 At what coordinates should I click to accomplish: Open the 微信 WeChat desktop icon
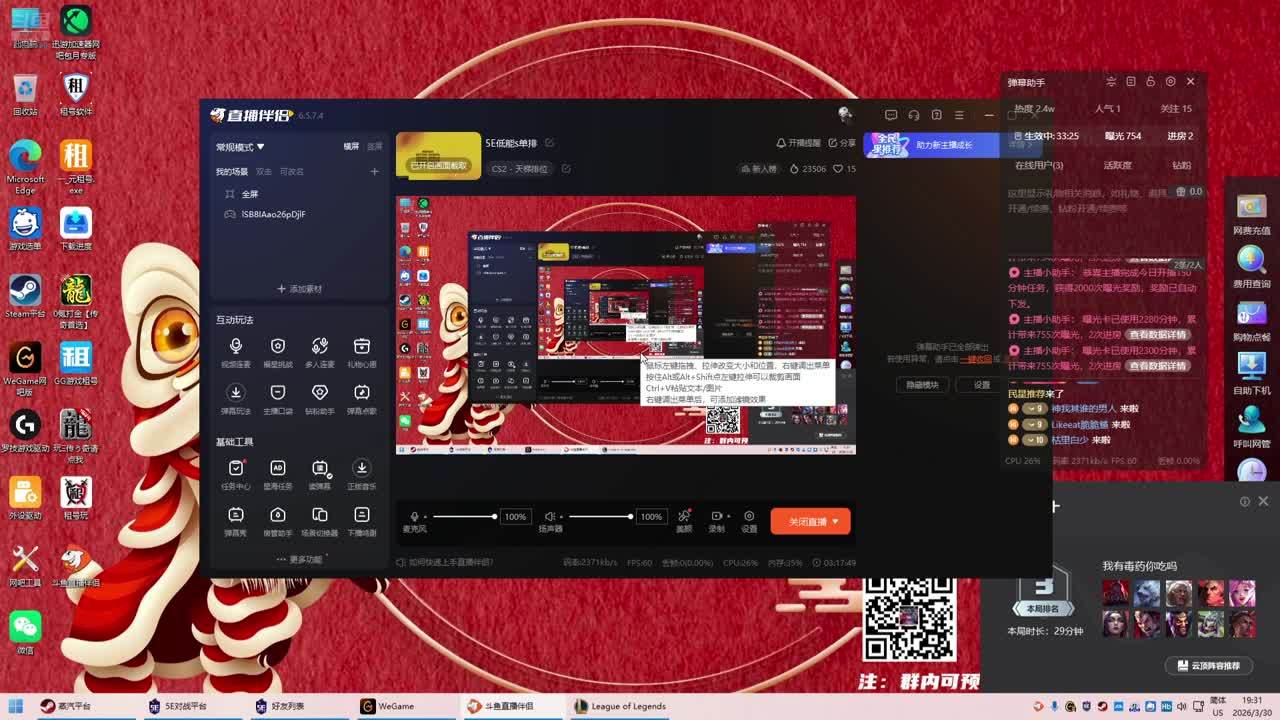click(x=25, y=634)
